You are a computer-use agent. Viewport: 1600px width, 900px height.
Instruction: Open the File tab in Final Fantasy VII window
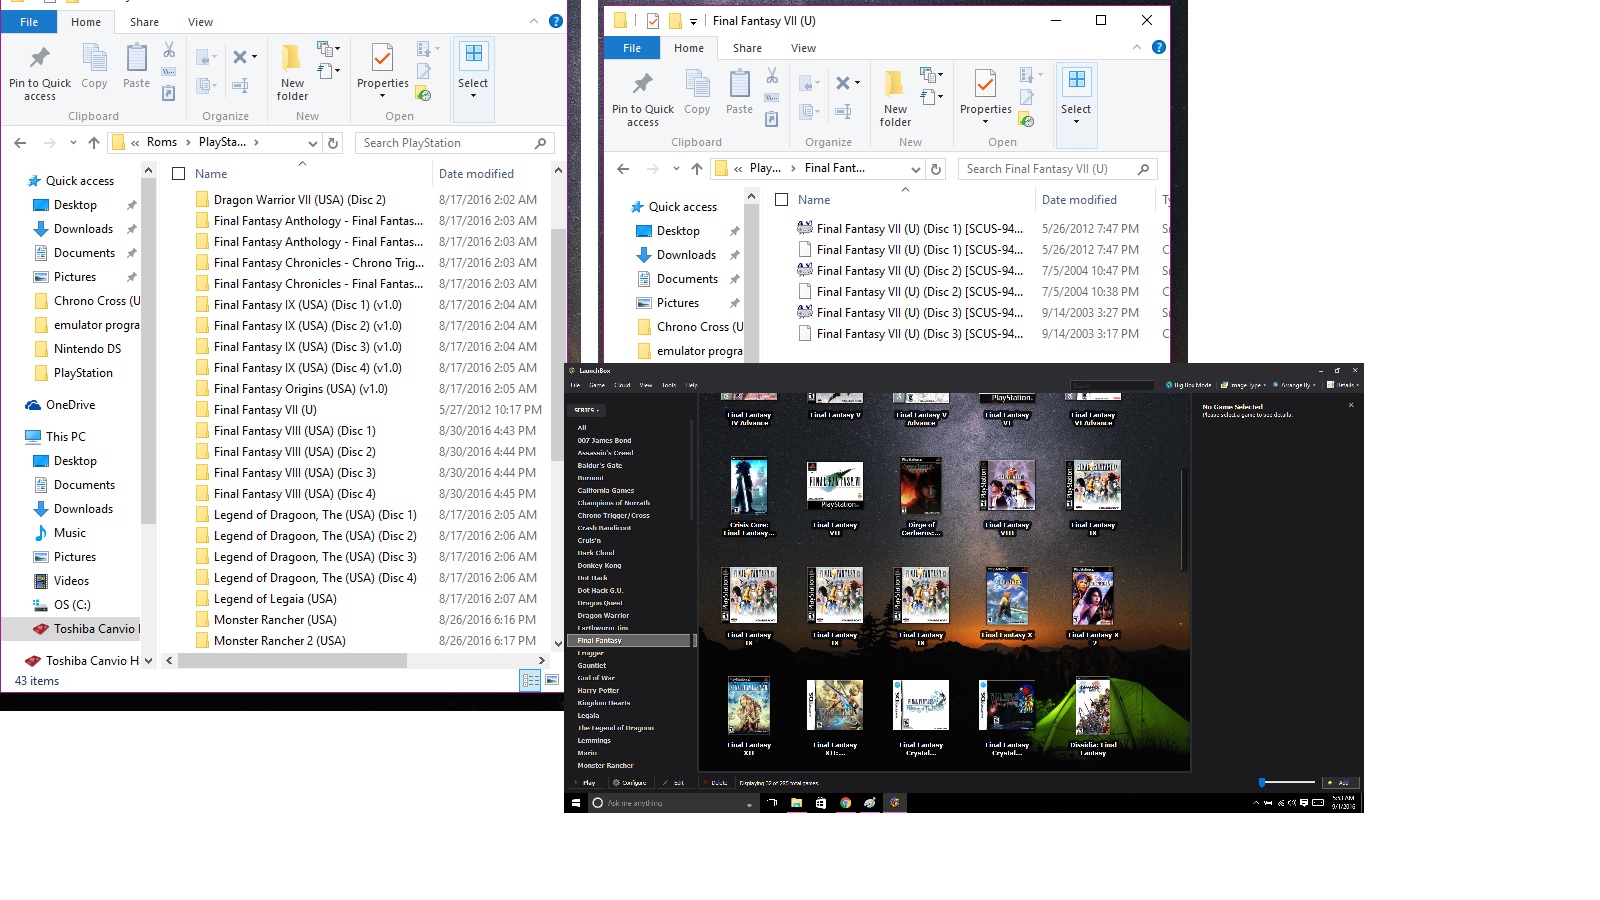pos(632,48)
